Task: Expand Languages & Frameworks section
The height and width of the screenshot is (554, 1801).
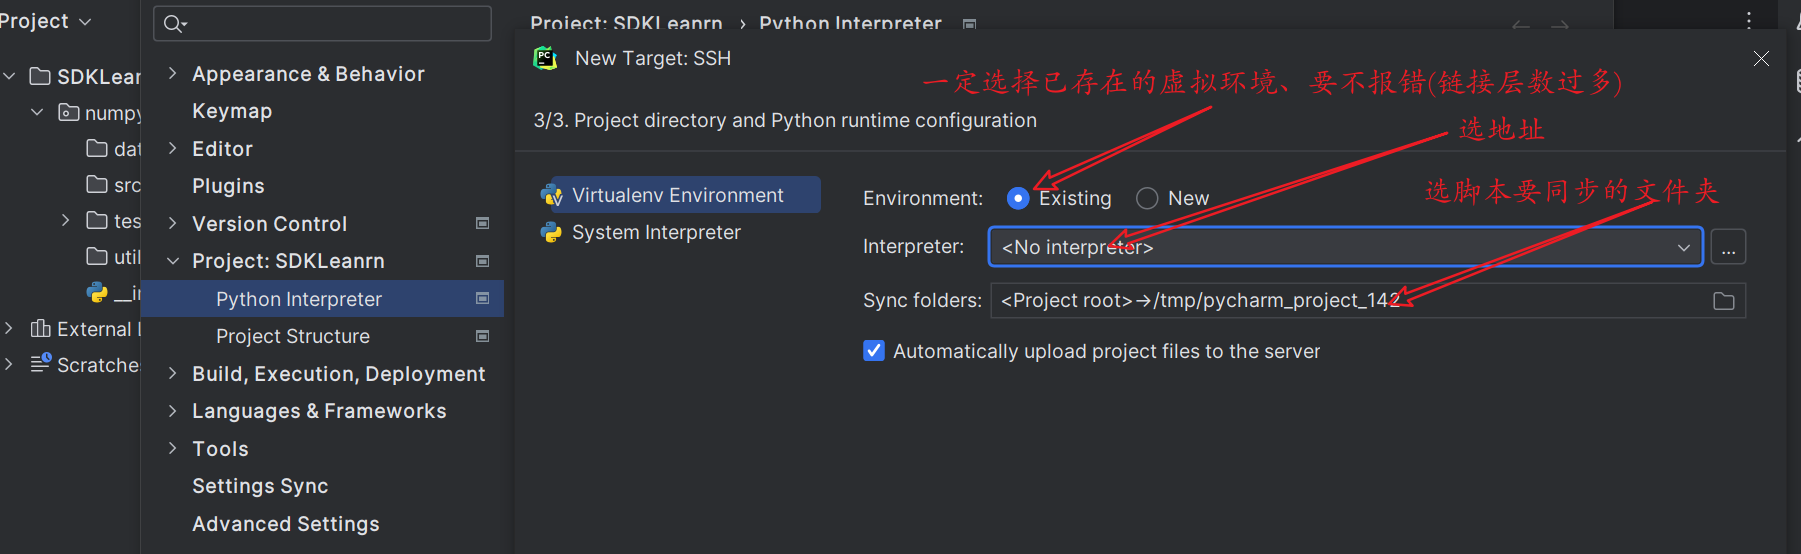Action: [x=172, y=411]
